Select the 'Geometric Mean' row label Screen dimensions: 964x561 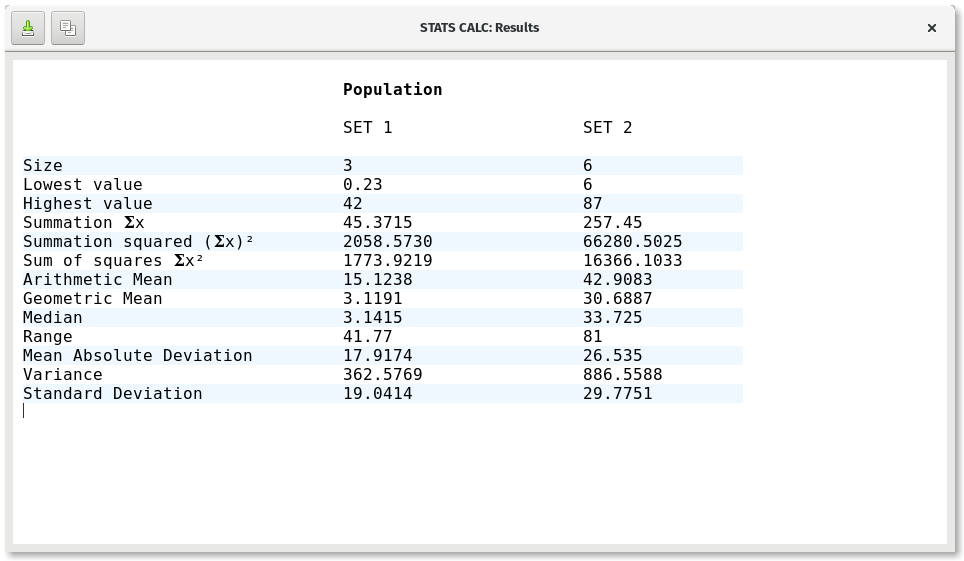[x=92, y=299]
